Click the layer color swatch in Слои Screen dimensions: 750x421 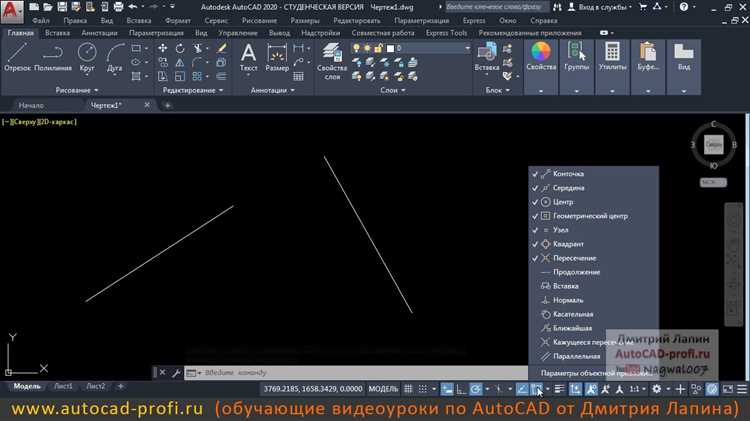point(390,48)
